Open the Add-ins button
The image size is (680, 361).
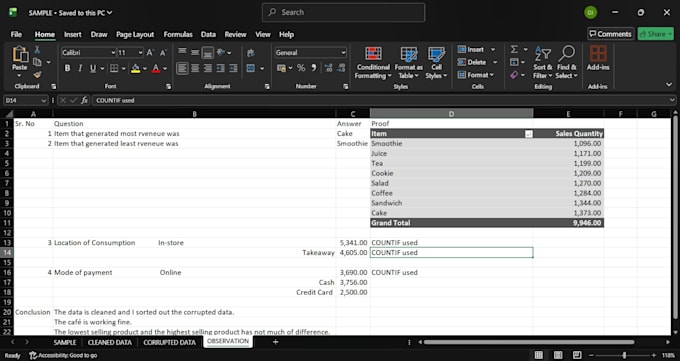click(x=598, y=58)
